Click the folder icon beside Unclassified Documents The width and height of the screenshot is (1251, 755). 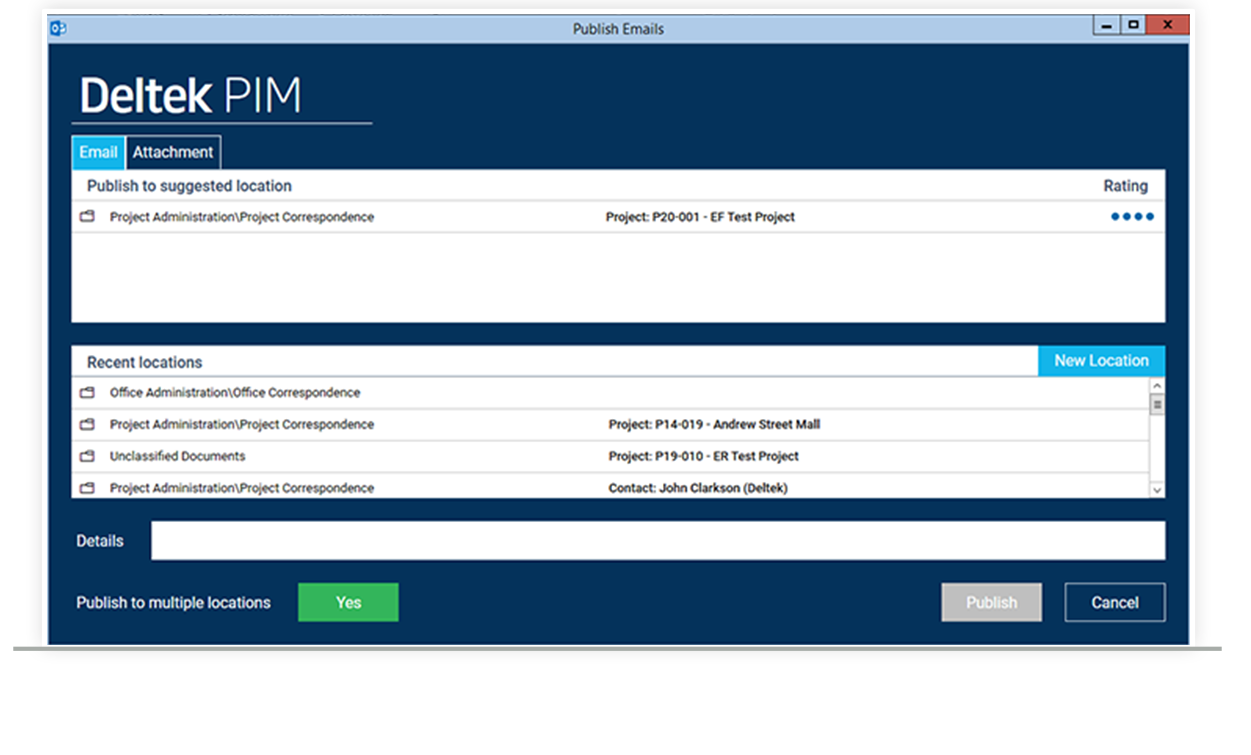89,456
